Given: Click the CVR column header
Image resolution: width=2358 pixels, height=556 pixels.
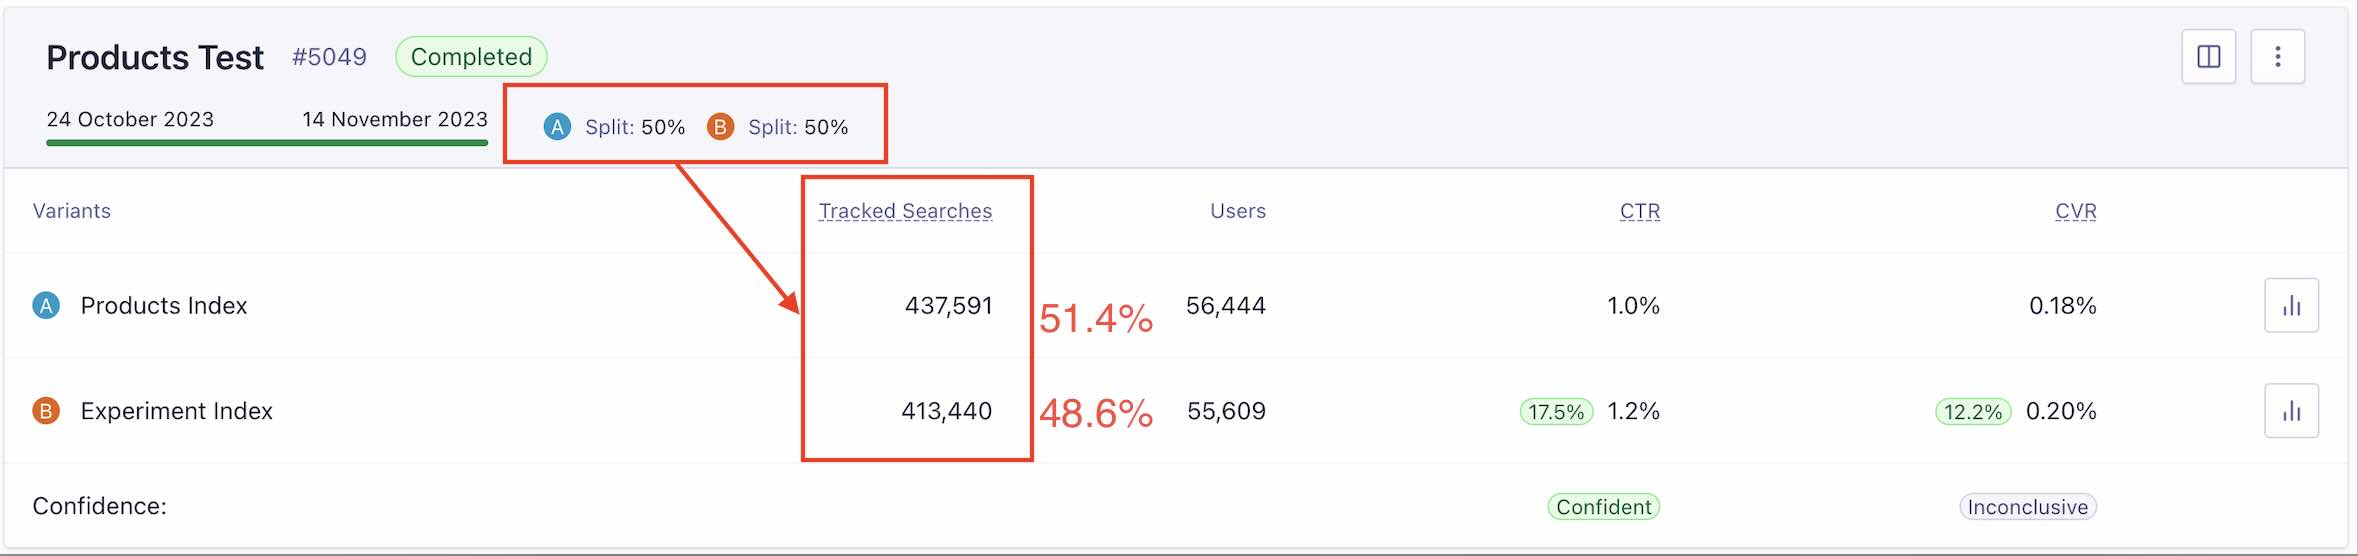Looking at the screenshot, I should coord(2075,212).
